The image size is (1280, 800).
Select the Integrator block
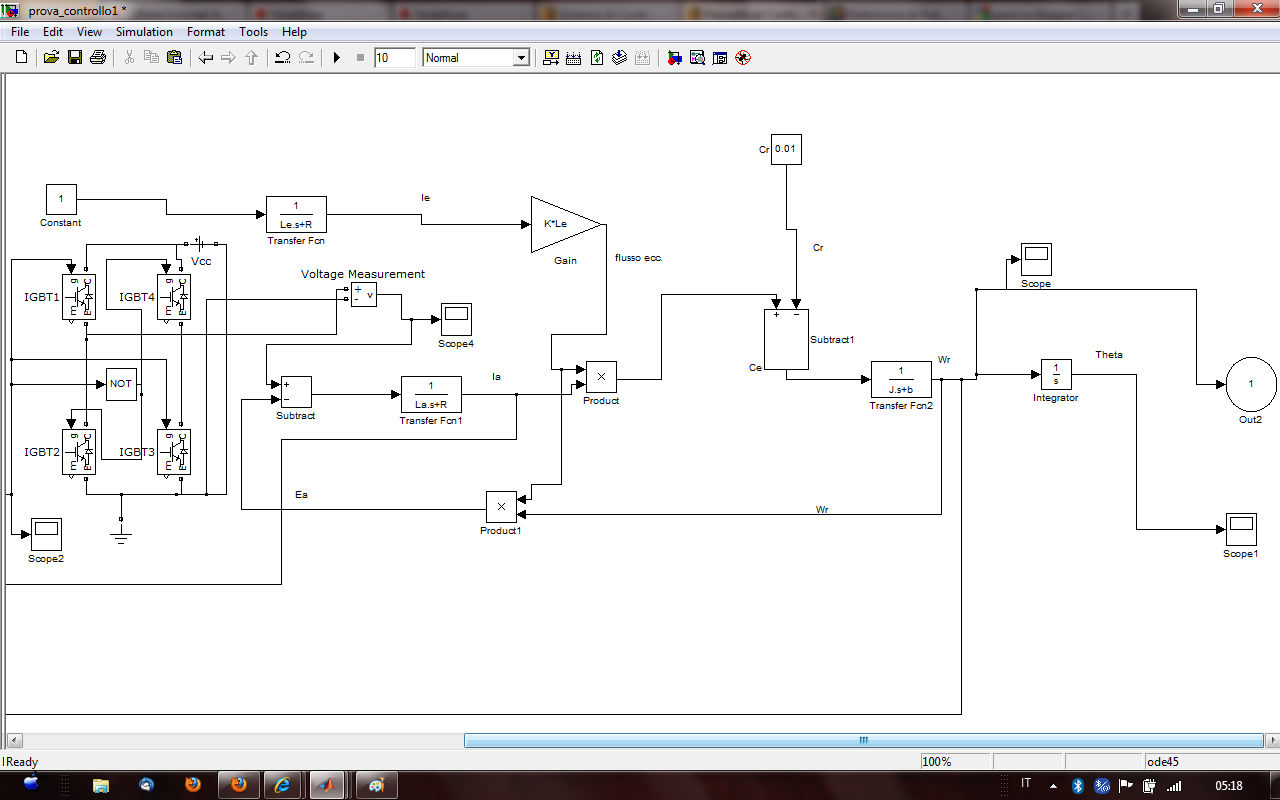1056,375
